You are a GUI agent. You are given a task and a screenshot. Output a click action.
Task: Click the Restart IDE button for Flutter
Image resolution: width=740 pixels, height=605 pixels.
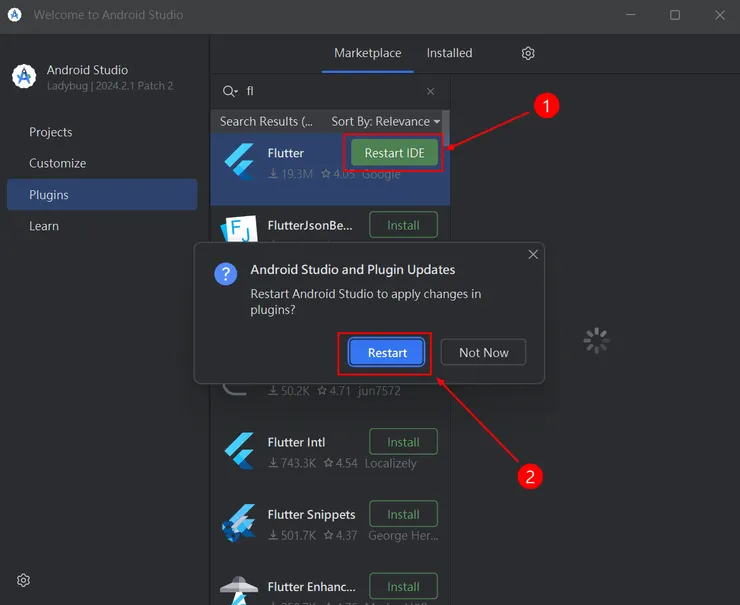(x=395, y=153)
